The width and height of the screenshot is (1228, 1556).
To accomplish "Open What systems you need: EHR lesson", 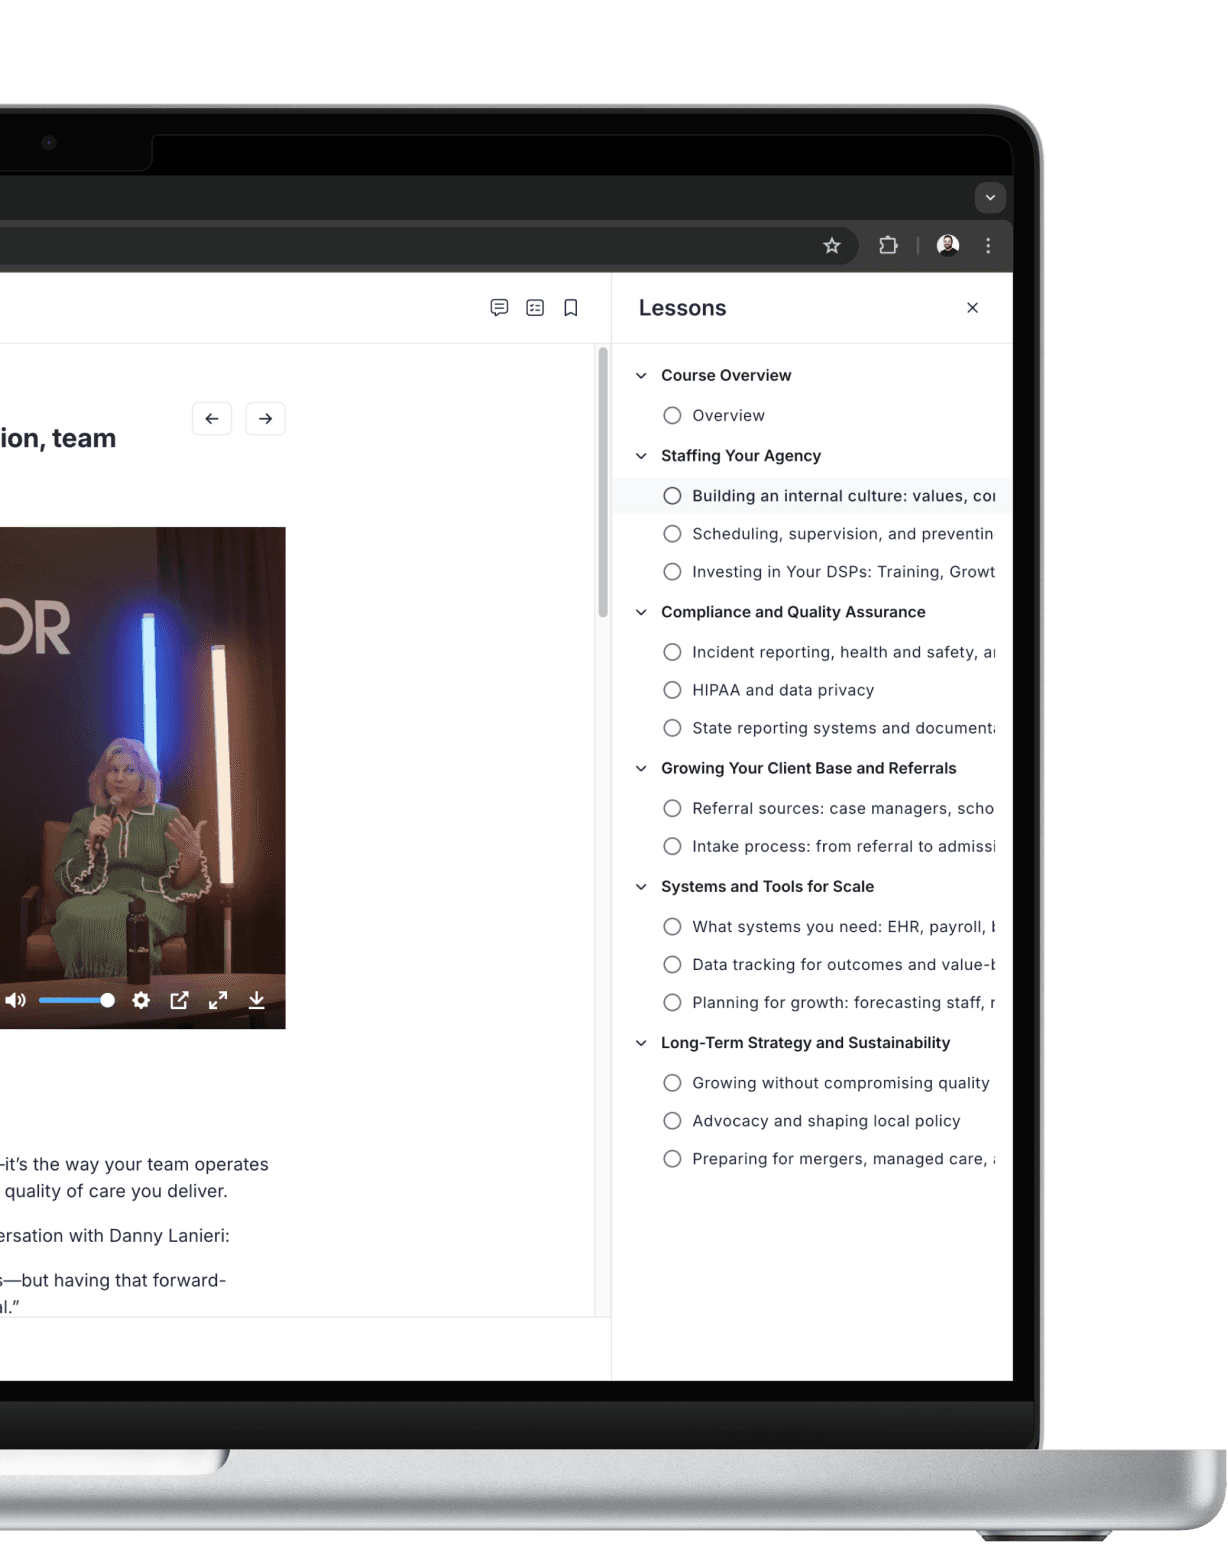I will point(843,927).
